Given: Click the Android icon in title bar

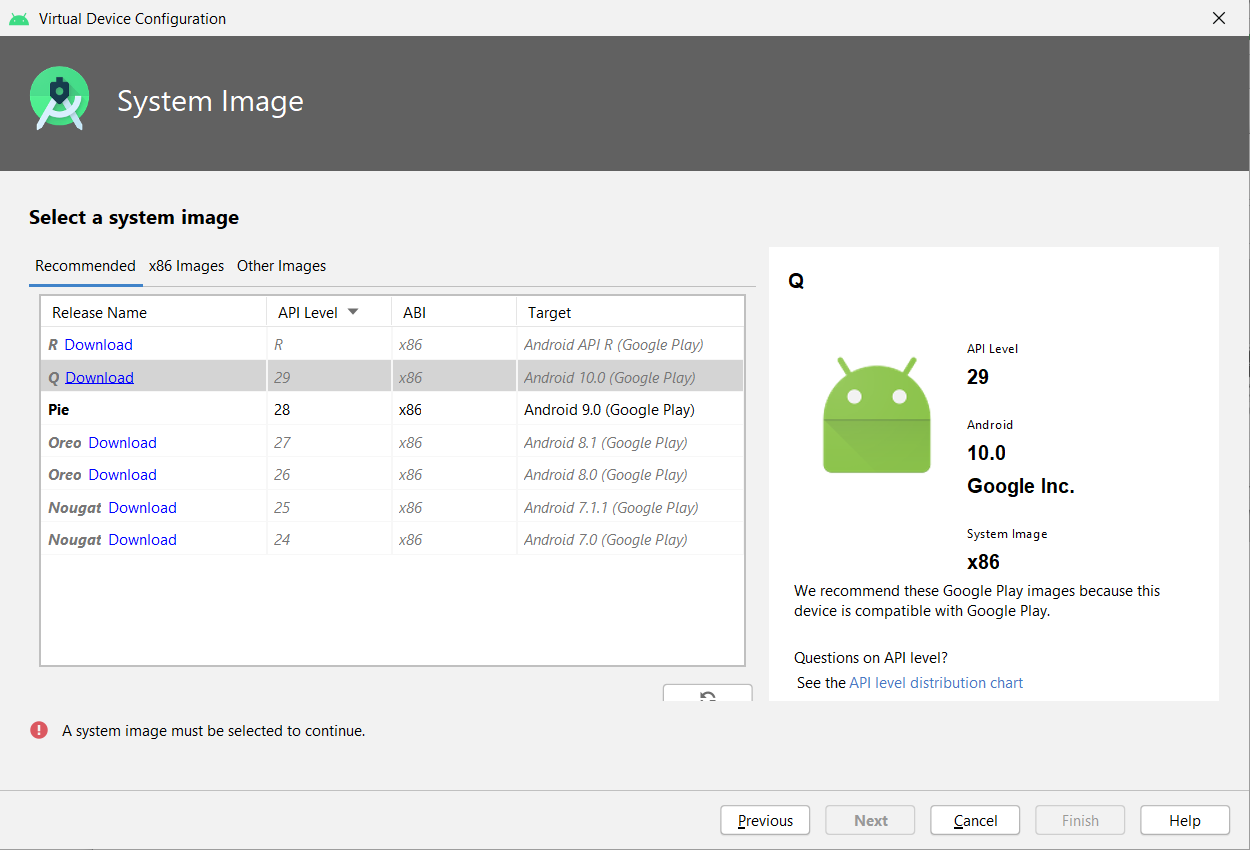Looking at the screenshot, I should pyautogui.click(x=18, y=18).
